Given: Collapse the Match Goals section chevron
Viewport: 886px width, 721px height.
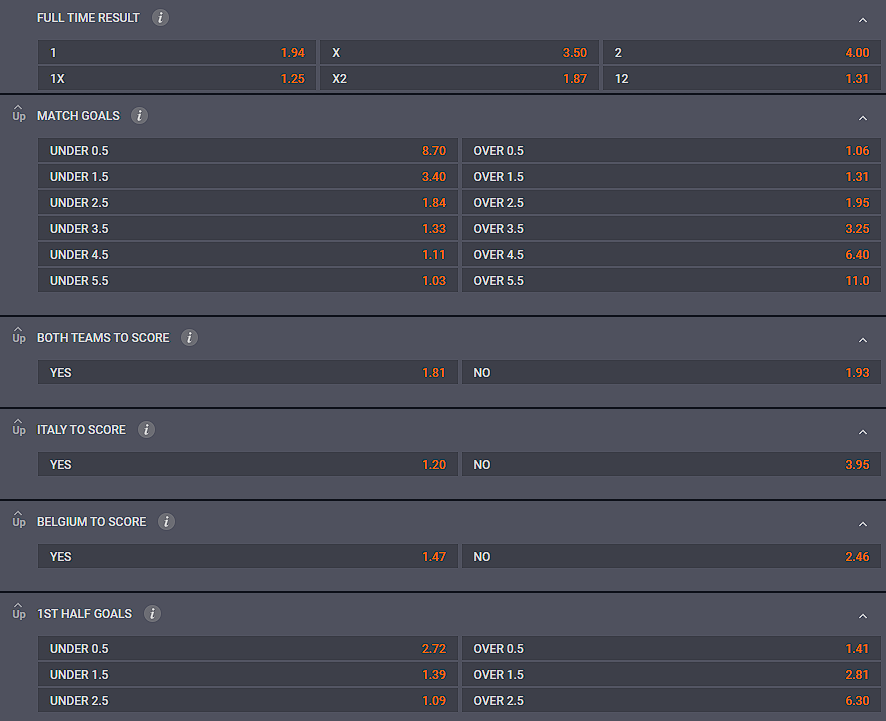Looking at the screenshot, I should [x=862, y=118].
